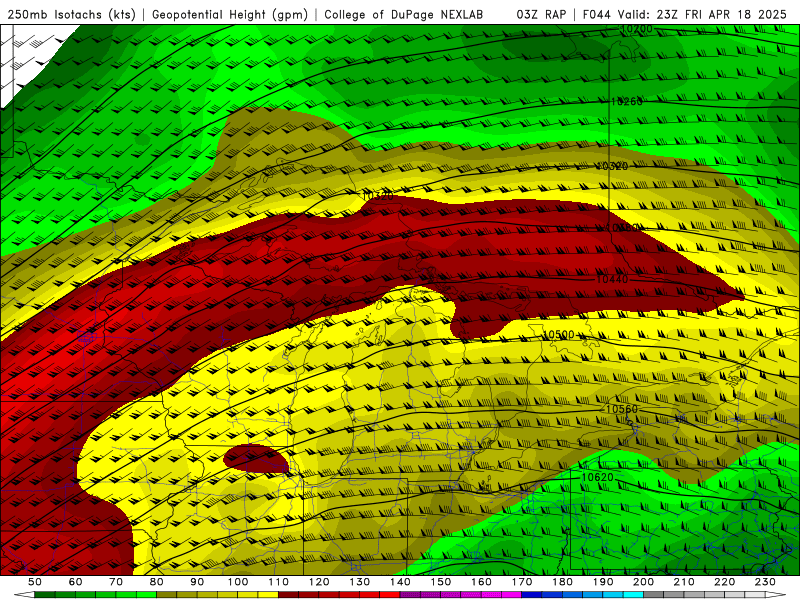Select the dark gray swatch for 200-205 kts
This screenshot has width=800, height=600.
click(654, 595)
